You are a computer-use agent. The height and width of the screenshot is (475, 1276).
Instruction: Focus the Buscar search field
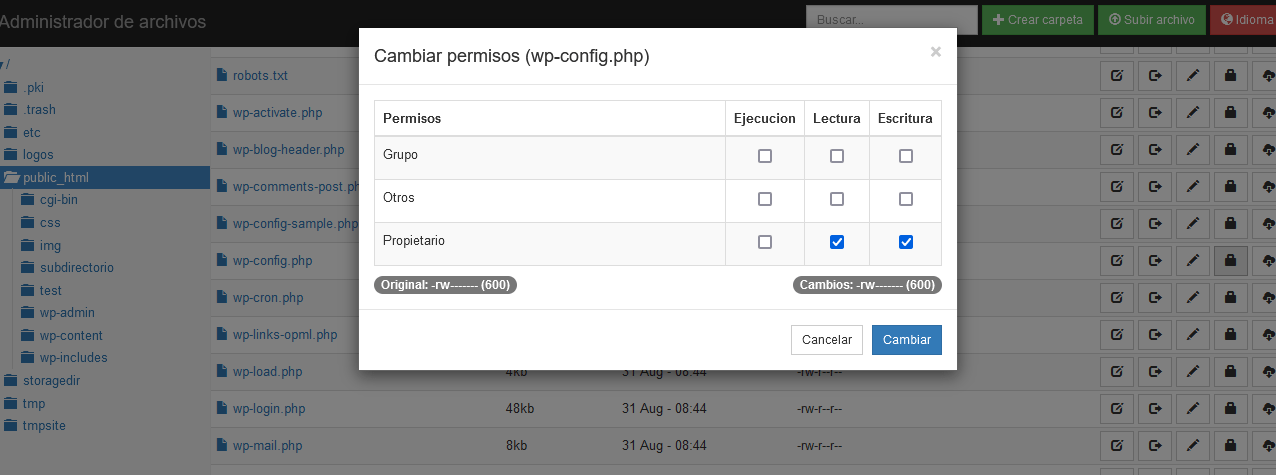pyautogui.click(x=891, y=19)
